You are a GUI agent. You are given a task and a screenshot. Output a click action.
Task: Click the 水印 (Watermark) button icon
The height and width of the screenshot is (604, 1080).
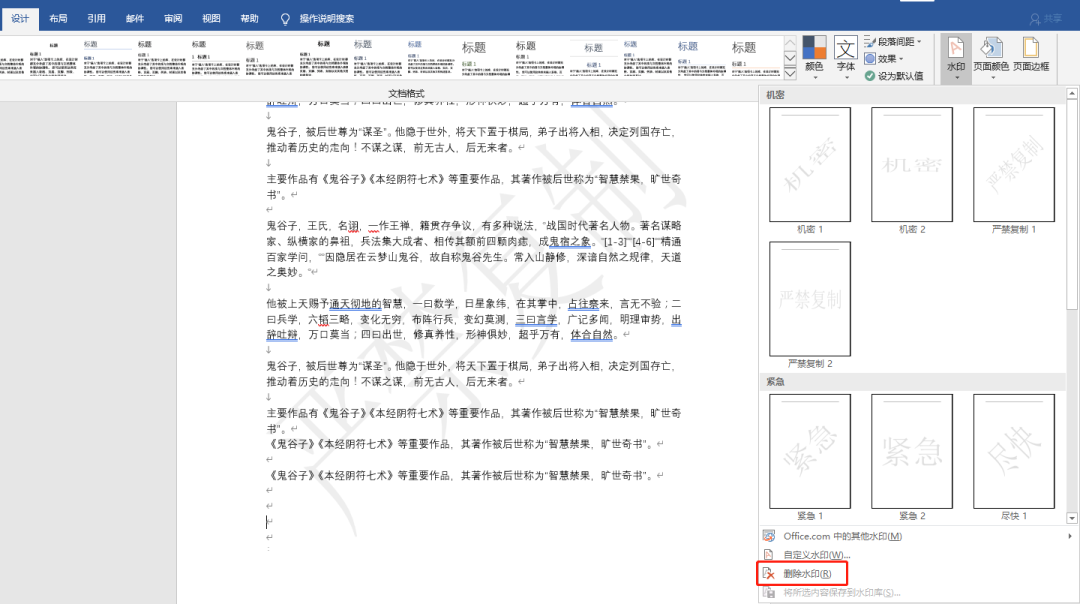point(956,49)
